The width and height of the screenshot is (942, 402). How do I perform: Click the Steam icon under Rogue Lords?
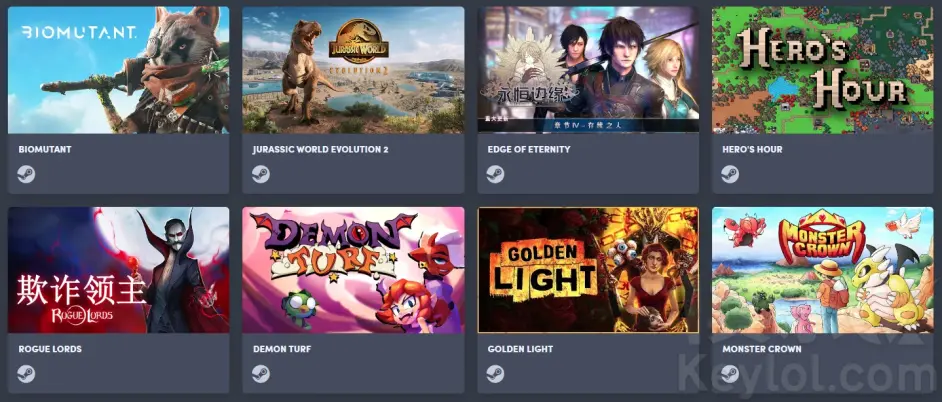pos(26,374)
